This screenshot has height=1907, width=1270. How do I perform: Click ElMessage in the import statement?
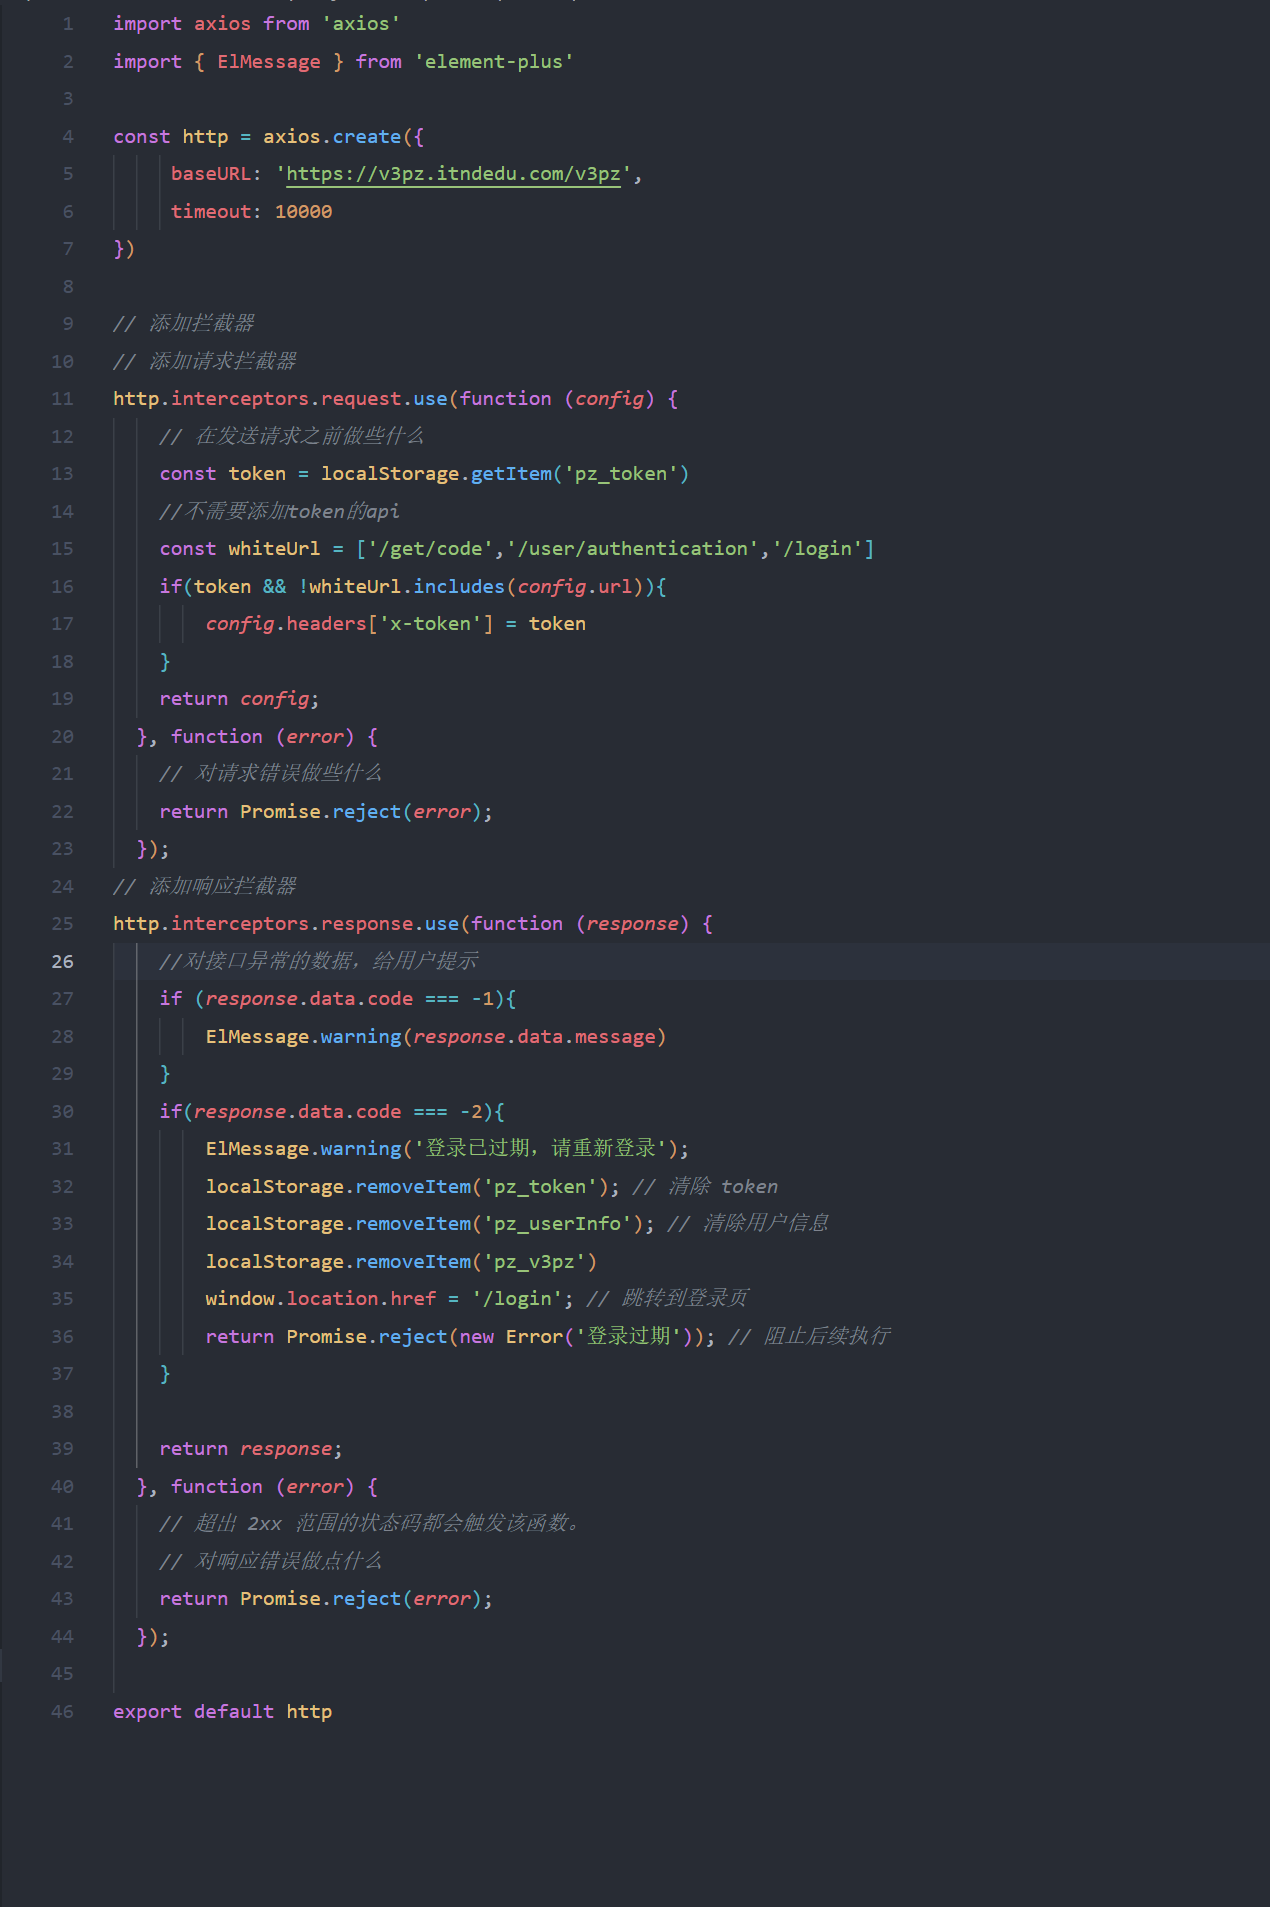click(x=269, y=62)
